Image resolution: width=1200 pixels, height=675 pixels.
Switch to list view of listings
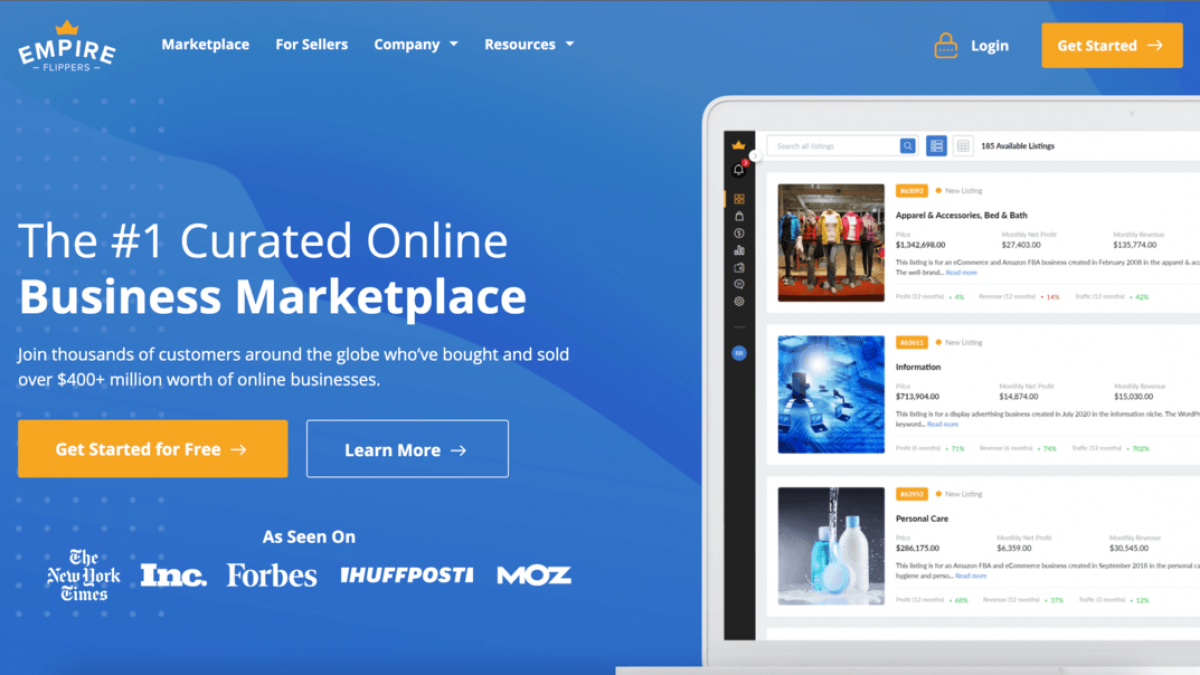tap(936, 146)
